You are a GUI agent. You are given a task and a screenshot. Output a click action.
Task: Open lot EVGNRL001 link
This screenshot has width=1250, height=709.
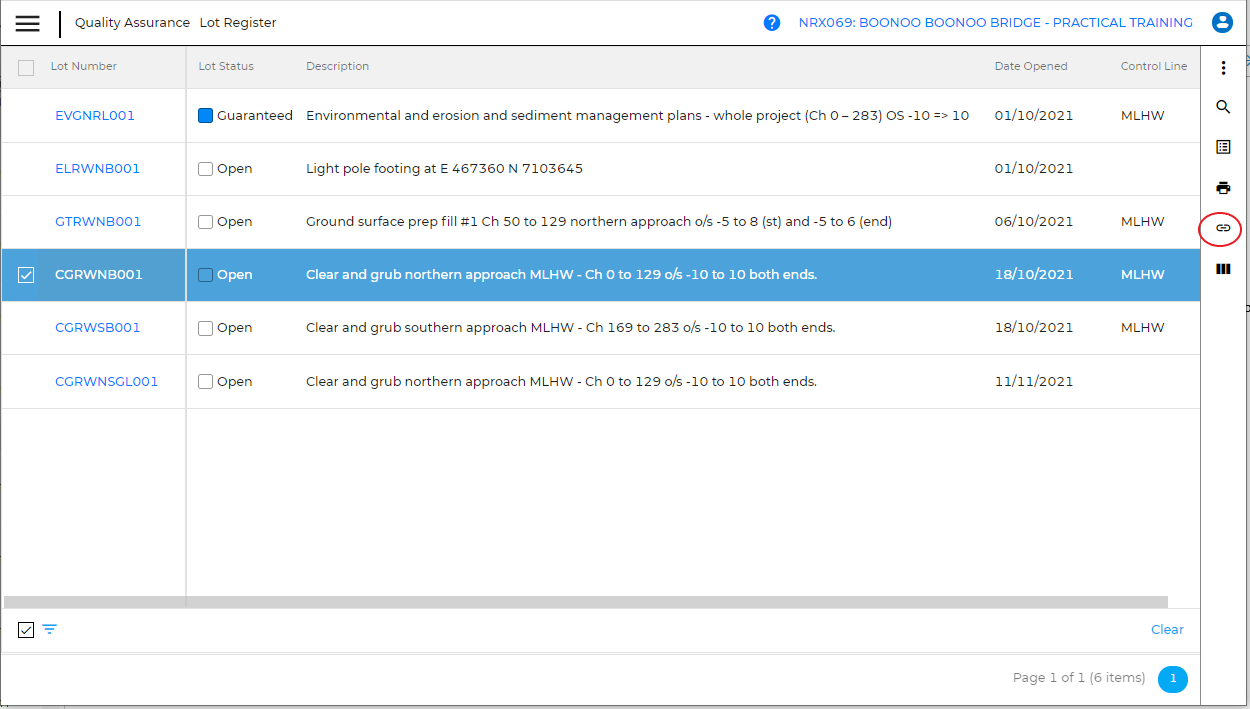pos(95,116)
